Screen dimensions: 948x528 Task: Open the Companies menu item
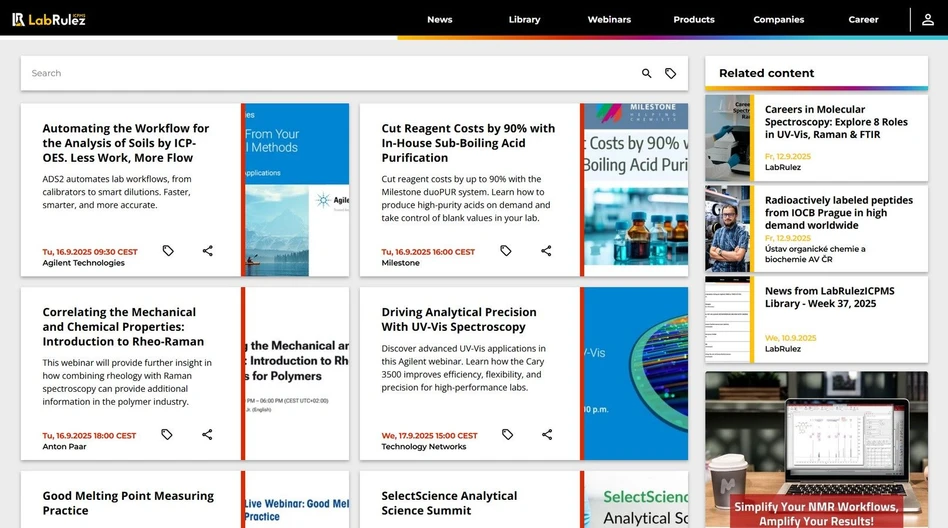coord(778,19)
